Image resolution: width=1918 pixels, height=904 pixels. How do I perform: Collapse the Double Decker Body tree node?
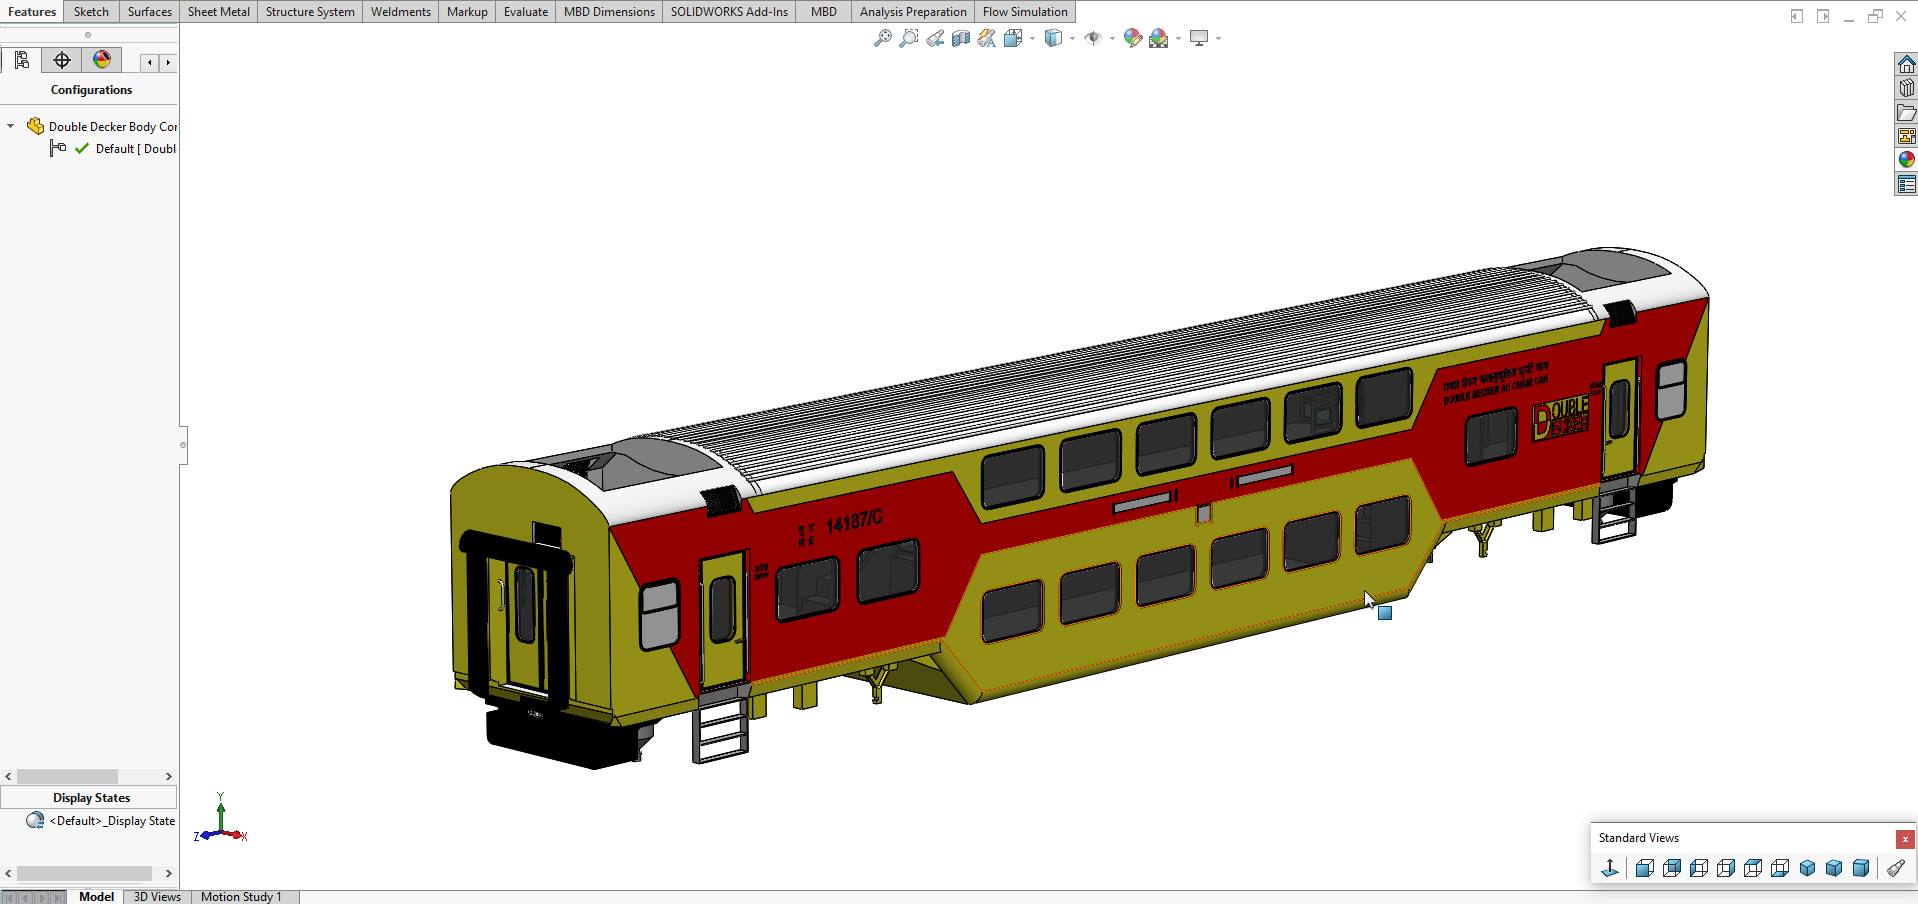tap(11, 126)
